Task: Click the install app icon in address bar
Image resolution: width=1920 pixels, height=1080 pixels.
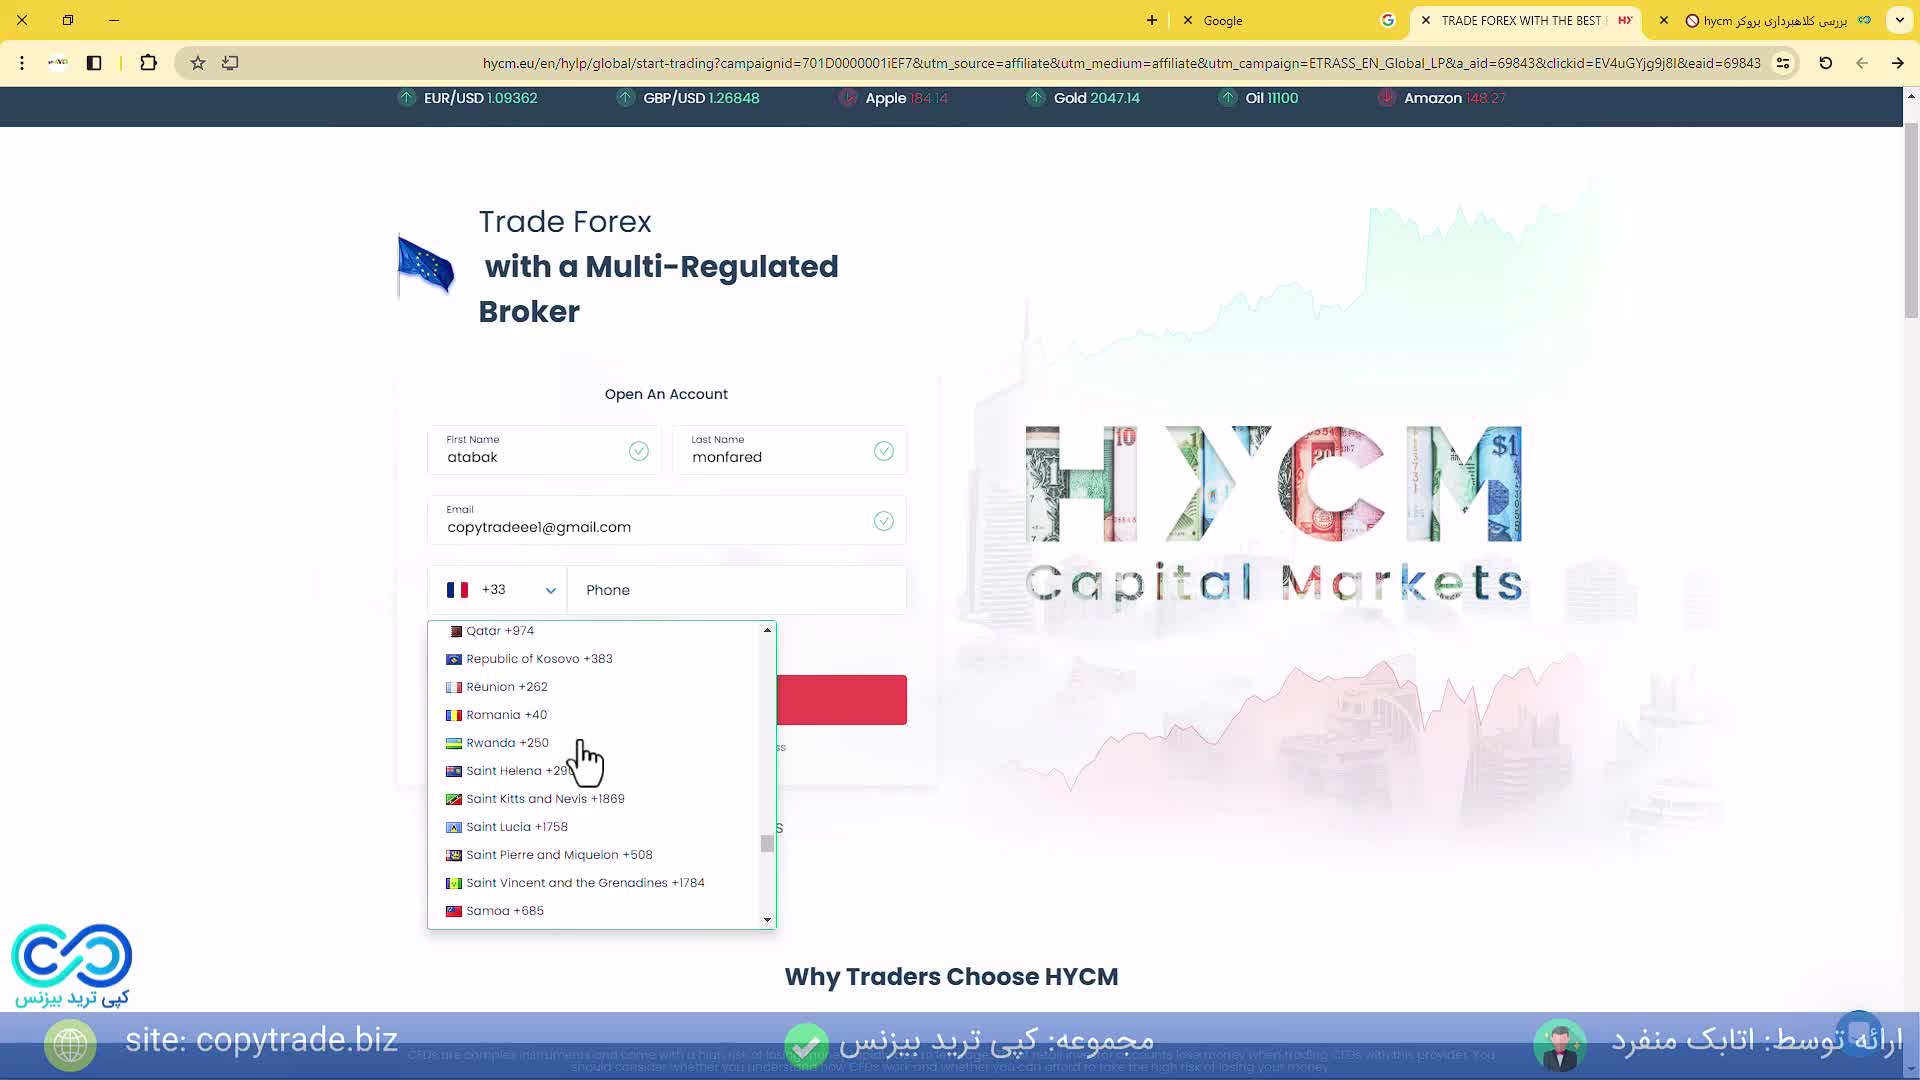Action: pos(230,63)
